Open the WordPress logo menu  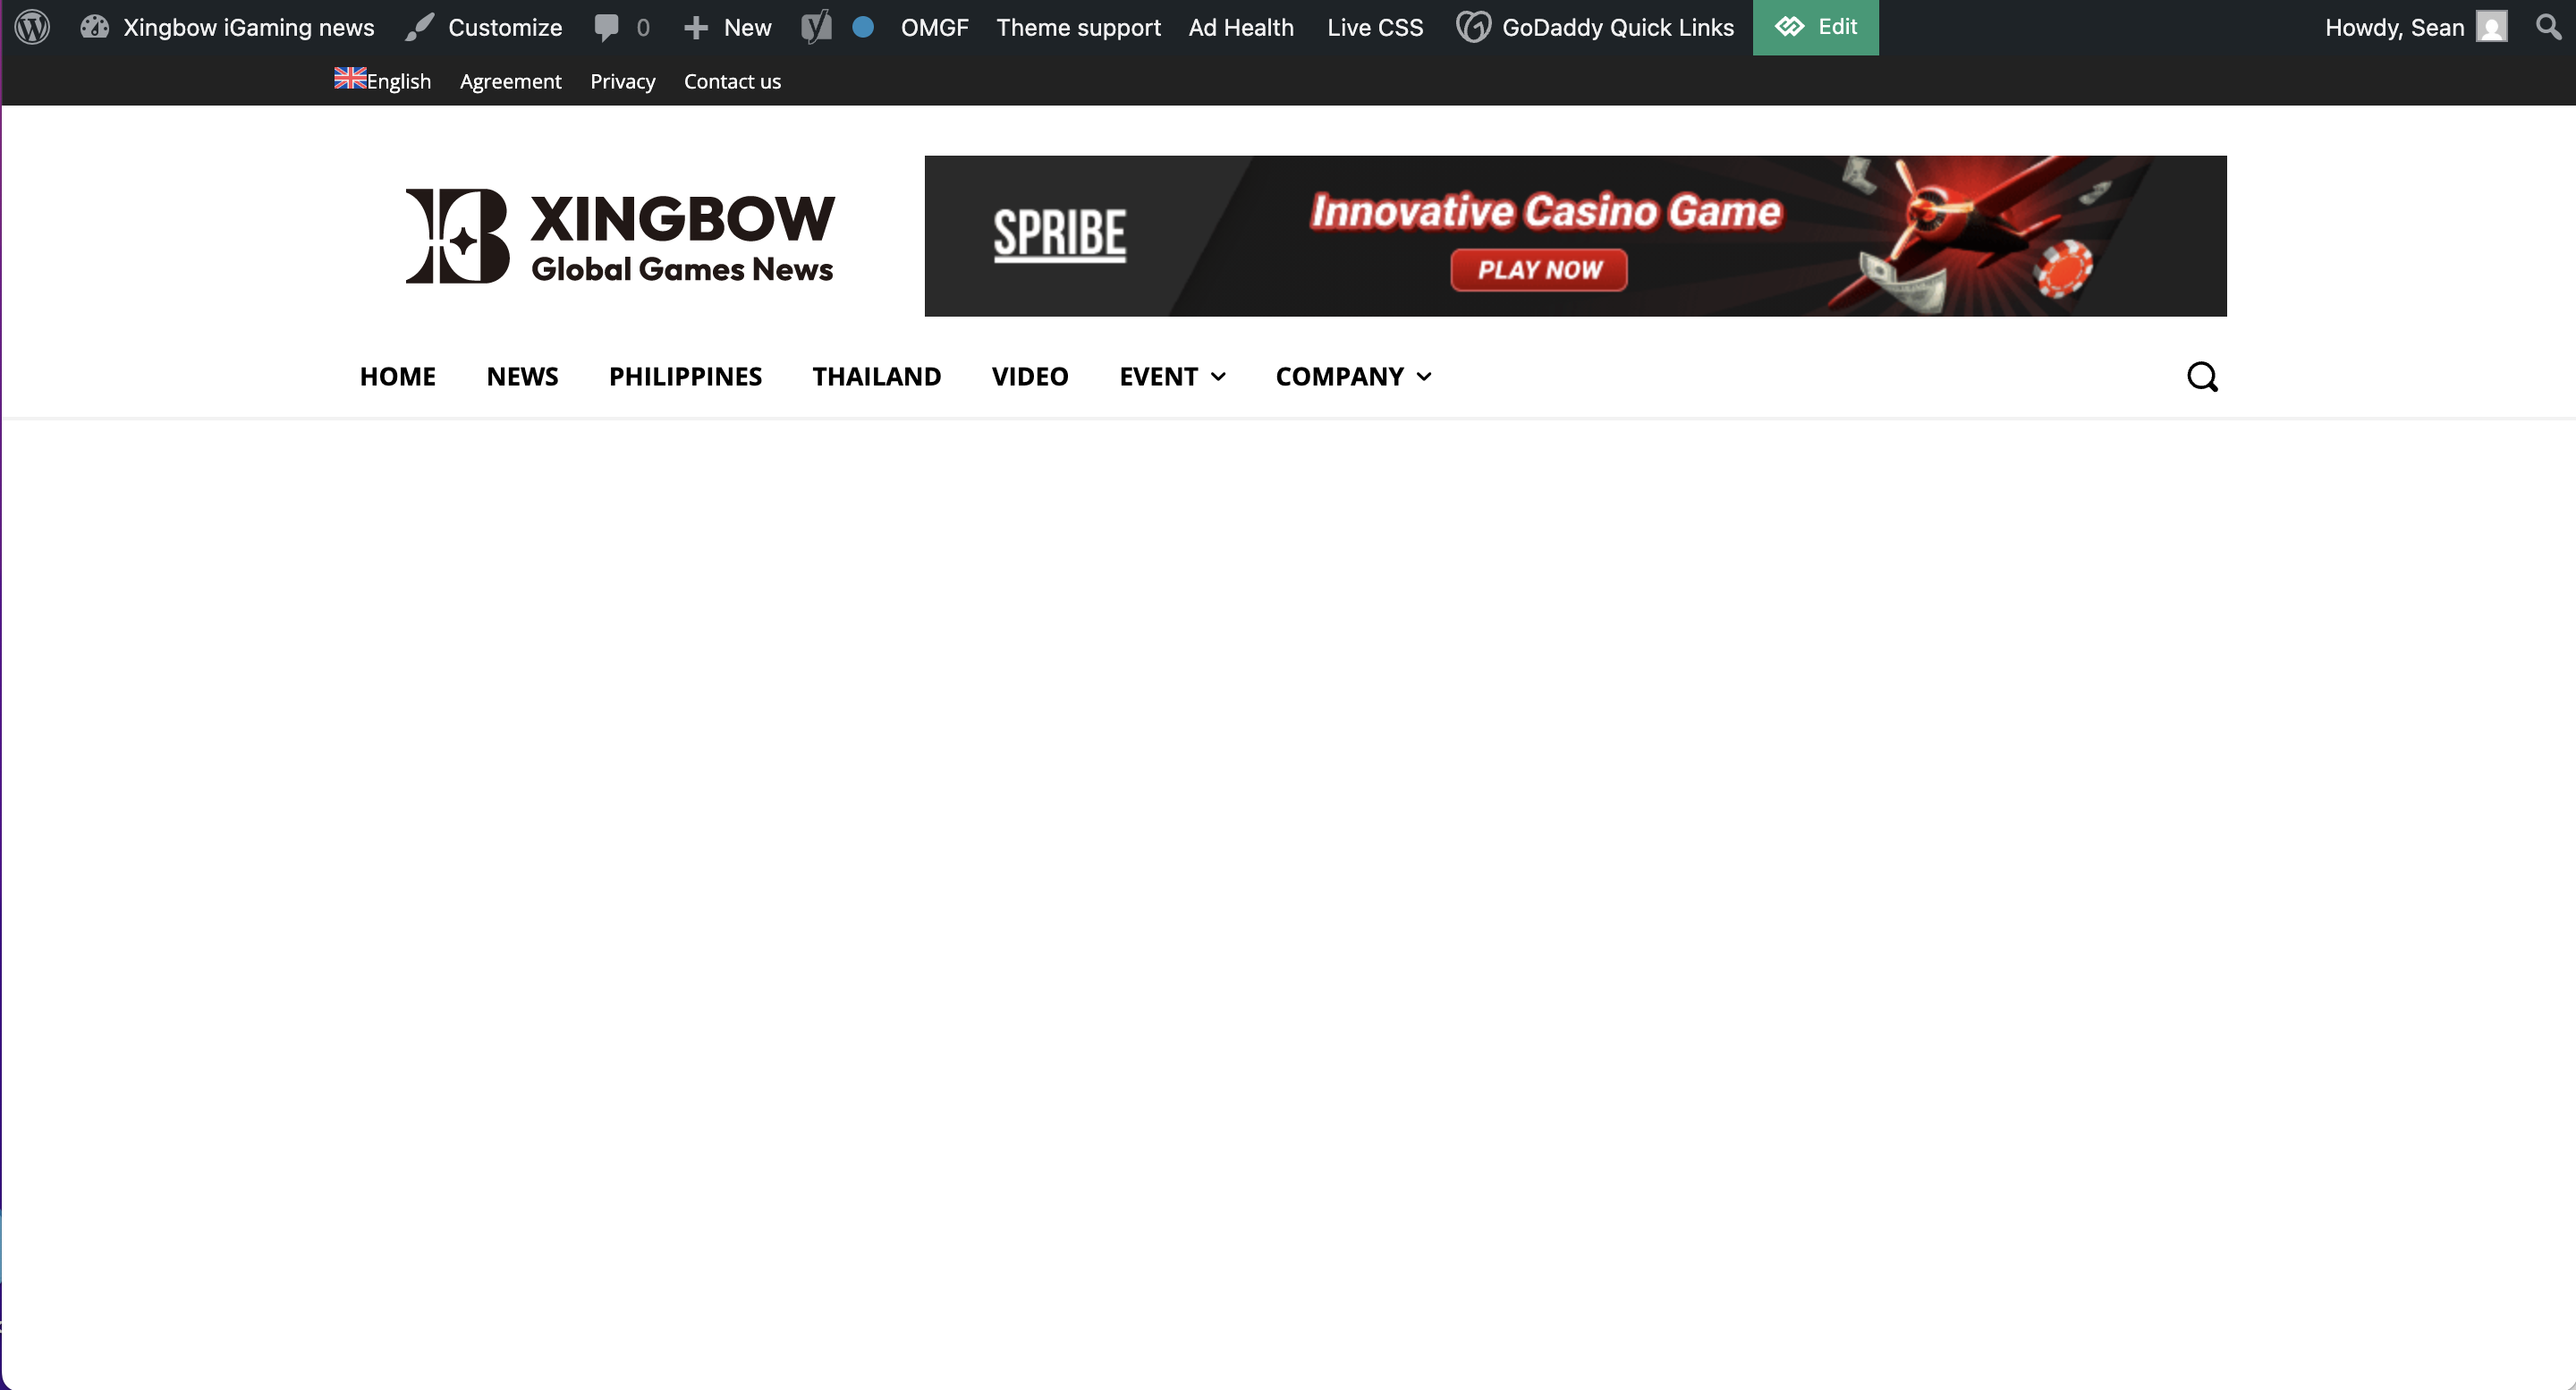tap(32, 27)
